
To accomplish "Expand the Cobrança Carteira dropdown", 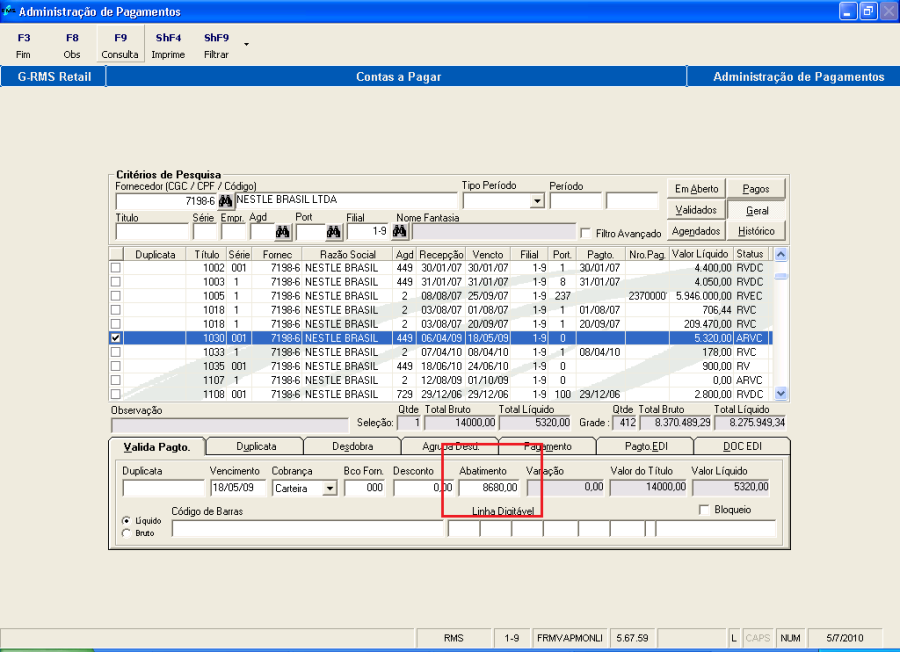I will [329, 489].
